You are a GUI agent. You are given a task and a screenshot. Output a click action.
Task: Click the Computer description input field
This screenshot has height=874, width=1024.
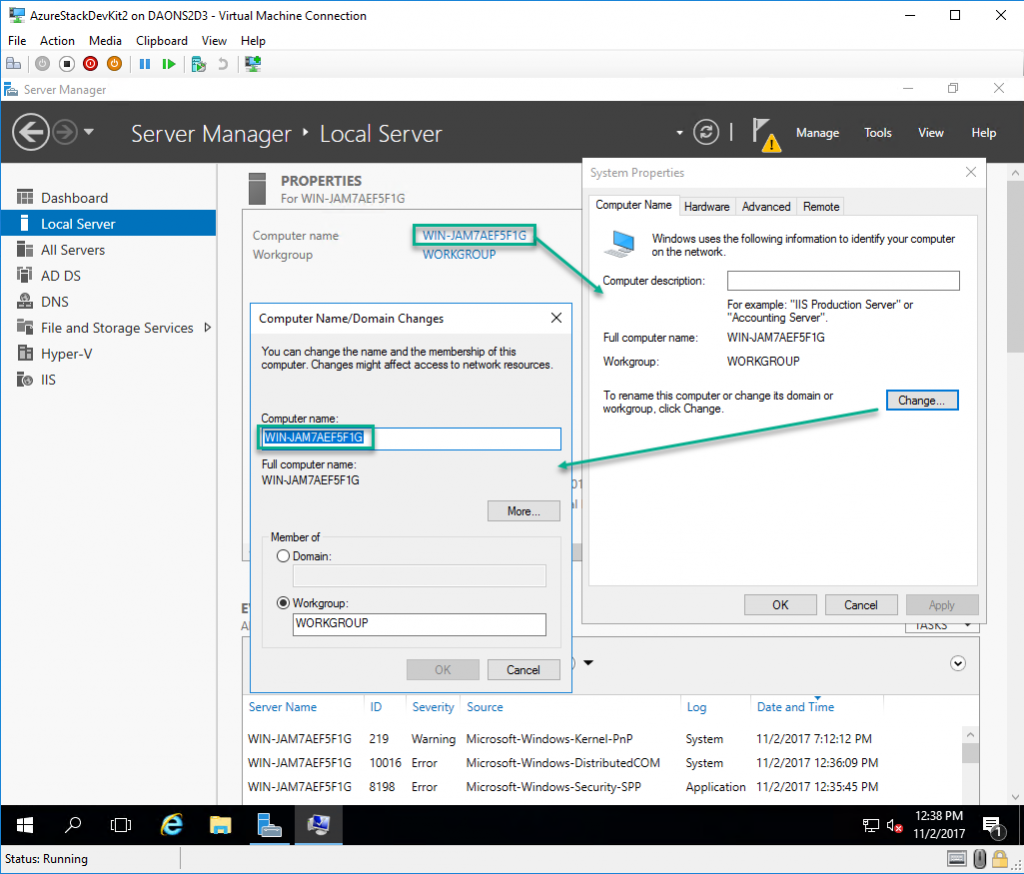coord(842,281)
